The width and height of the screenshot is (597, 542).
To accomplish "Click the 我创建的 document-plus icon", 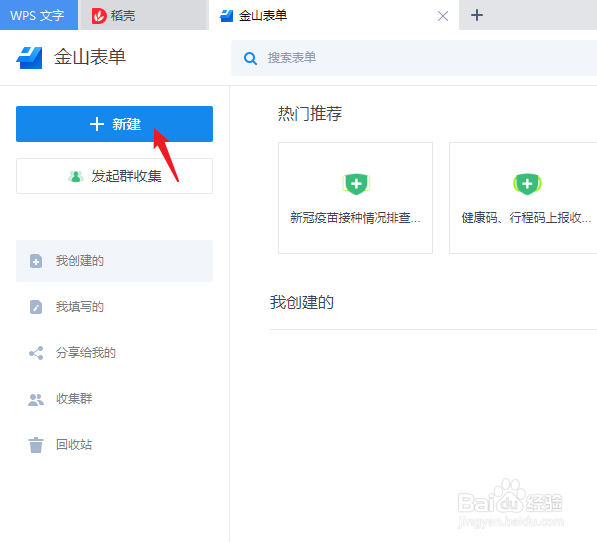I will click(x=36, y=261).
